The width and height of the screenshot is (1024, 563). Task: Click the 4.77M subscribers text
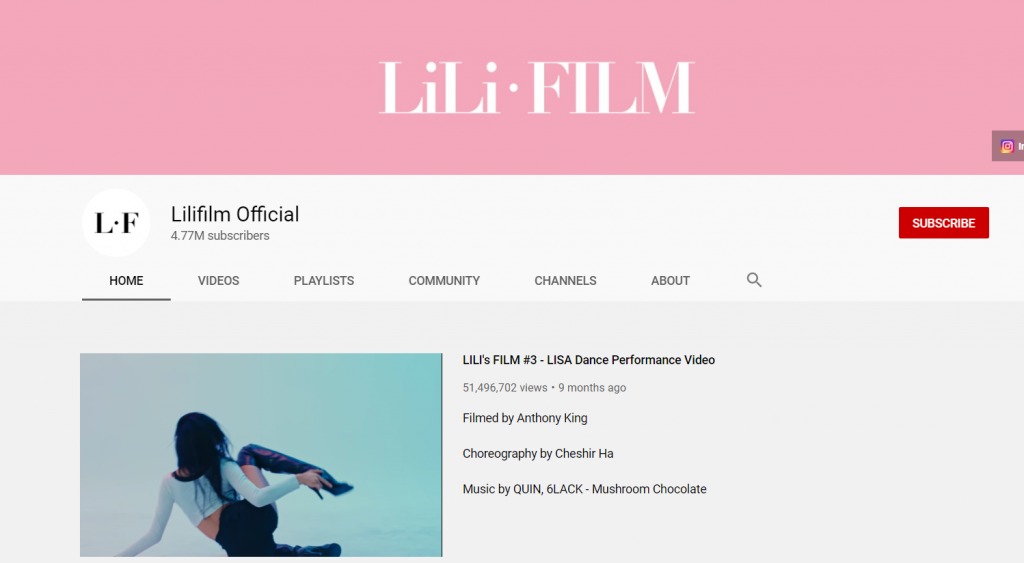pyautogui.click(x=220, y=236)
